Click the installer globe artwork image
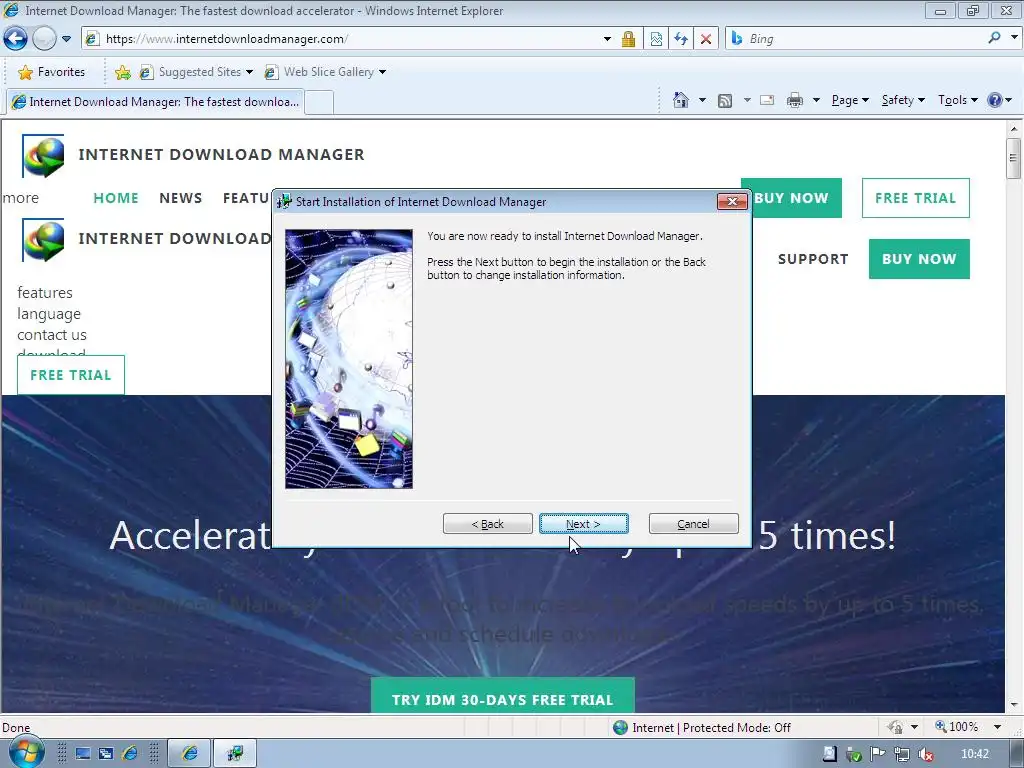The image size is (1024, 768). 349,359
